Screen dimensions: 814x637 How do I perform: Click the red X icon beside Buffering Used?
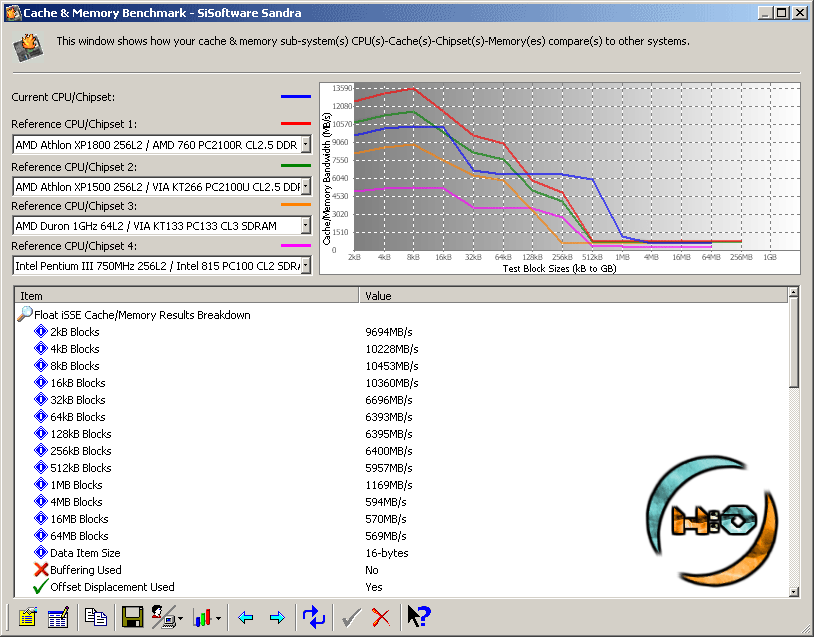tap(40, 570)
